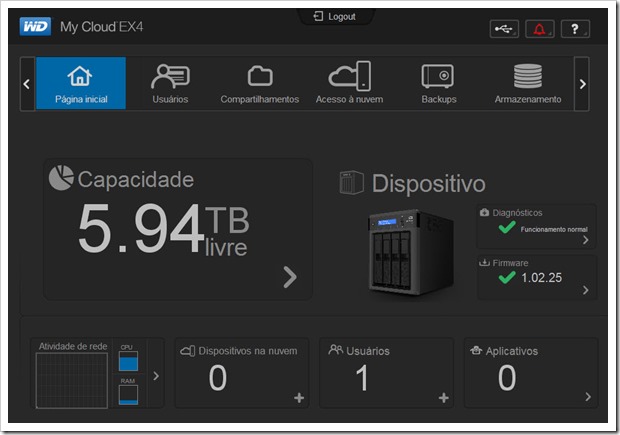The width and height of the screenshot is (620, 435).
Task: Expand Aplicativos details arrow
Action: click(x=588, y=397)
